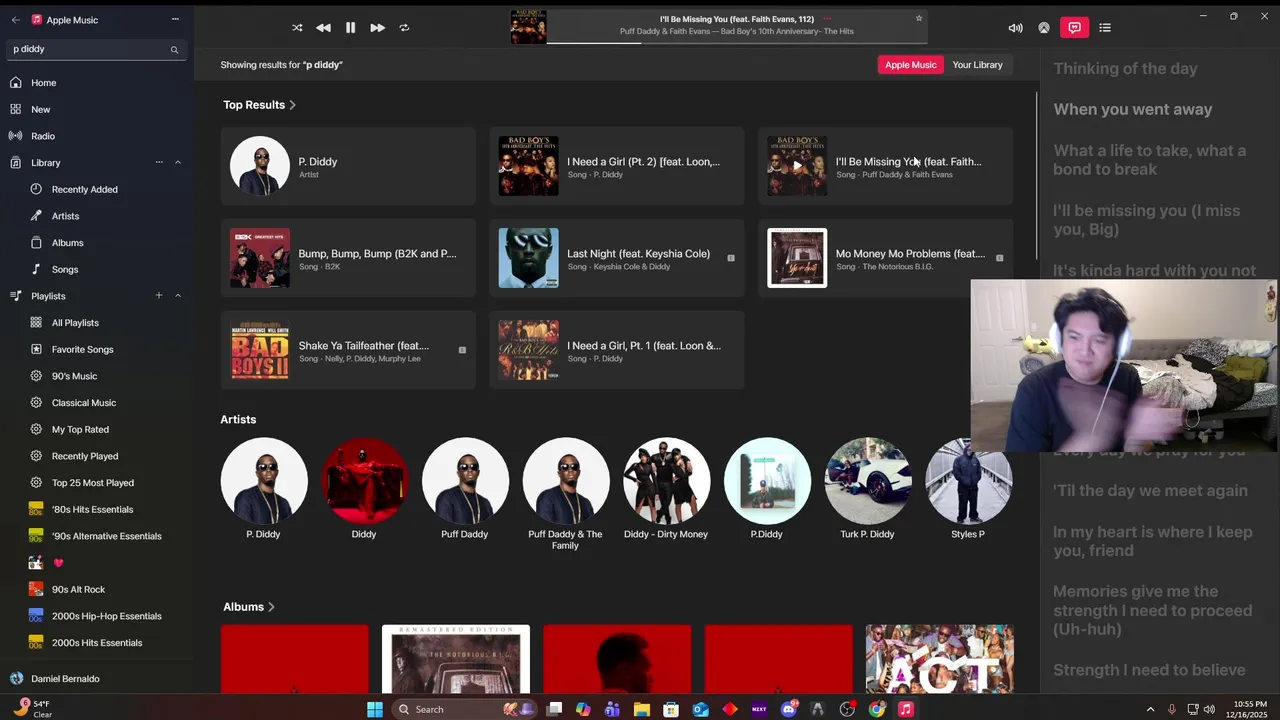This screenshot has height=720, width=1280.
Task: Play I Need a Girl, Pt. 1 result
Action: 617,350
